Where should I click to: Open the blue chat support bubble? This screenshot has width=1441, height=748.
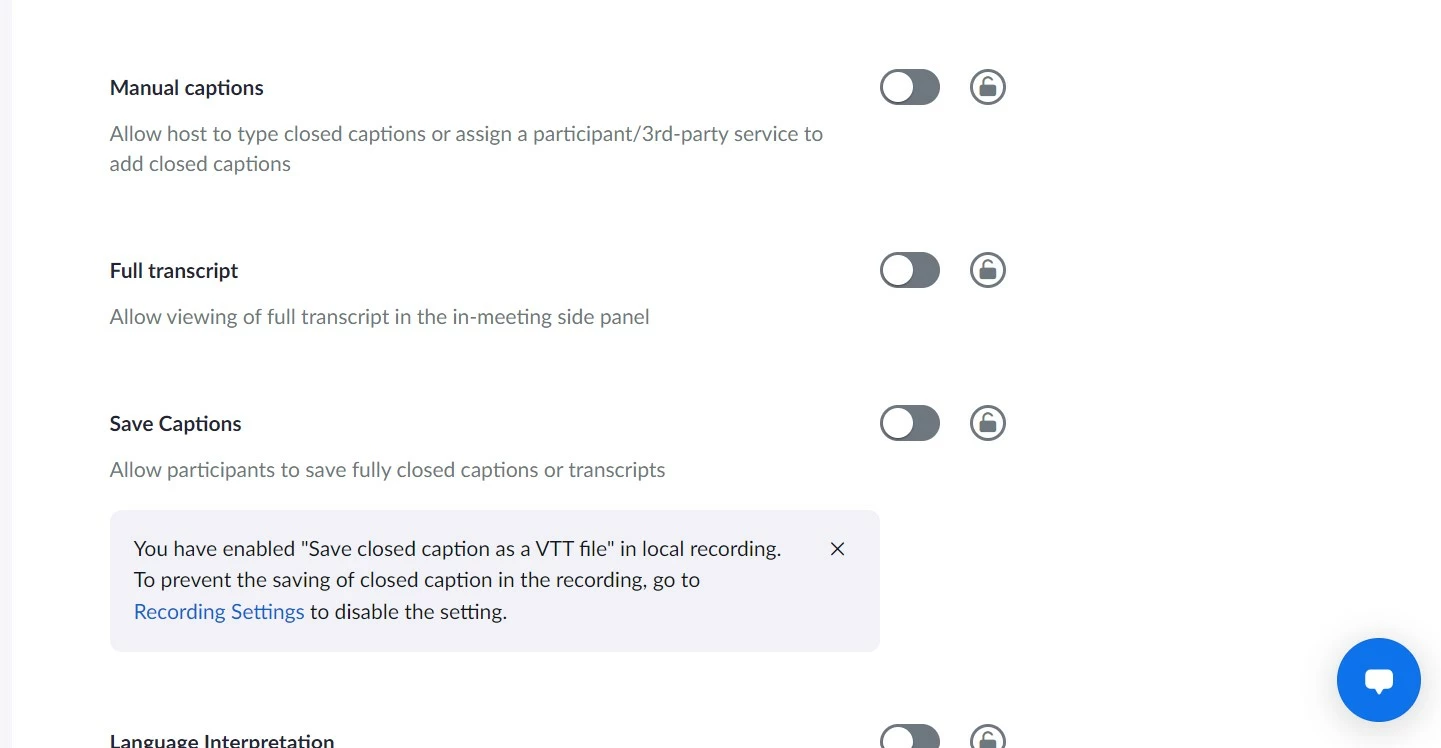click(1378, 680)
